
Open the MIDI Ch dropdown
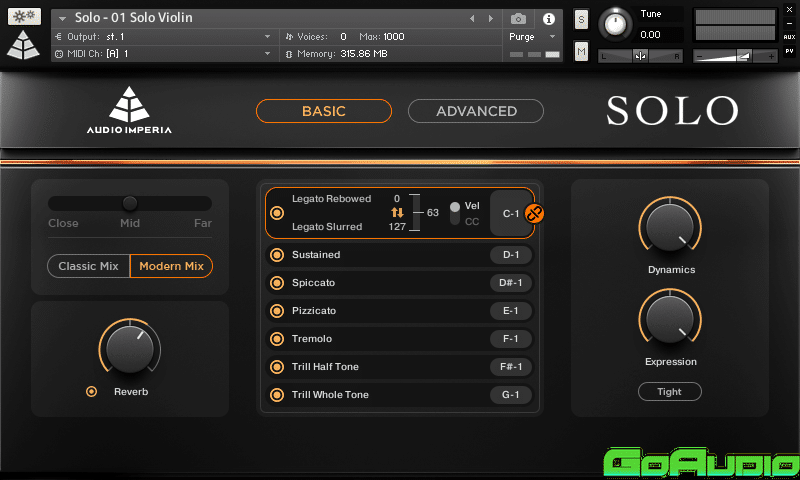pyautogui.click(x=267, y=54)
